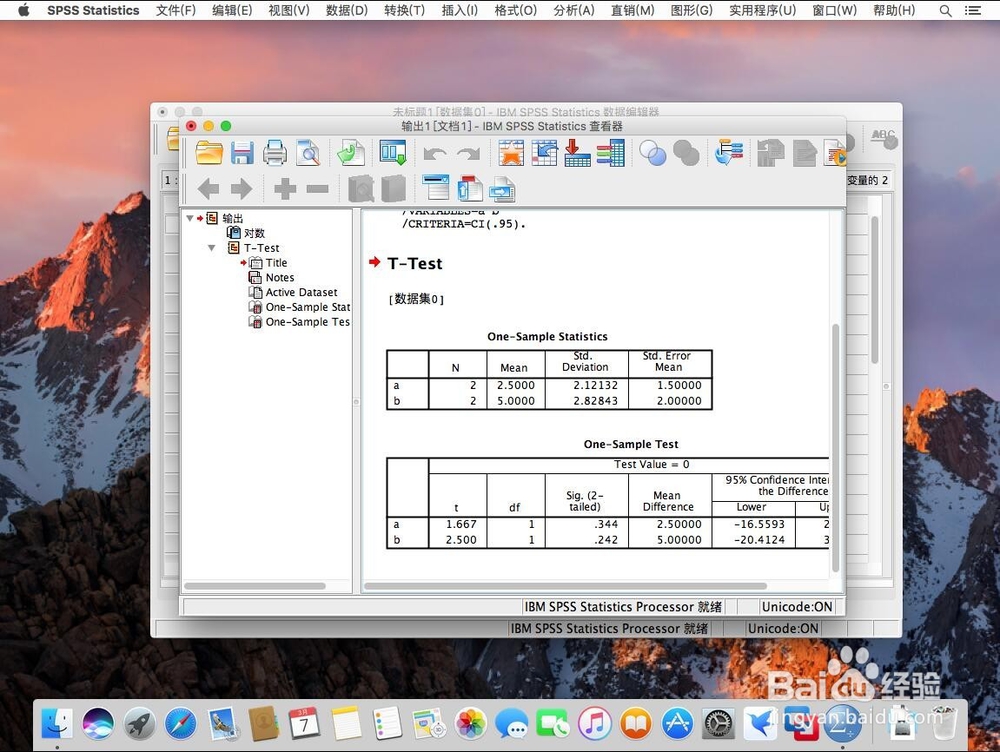
Task: Click the vertical scrollbar of the output pane
Action: [x=835, y=448]
